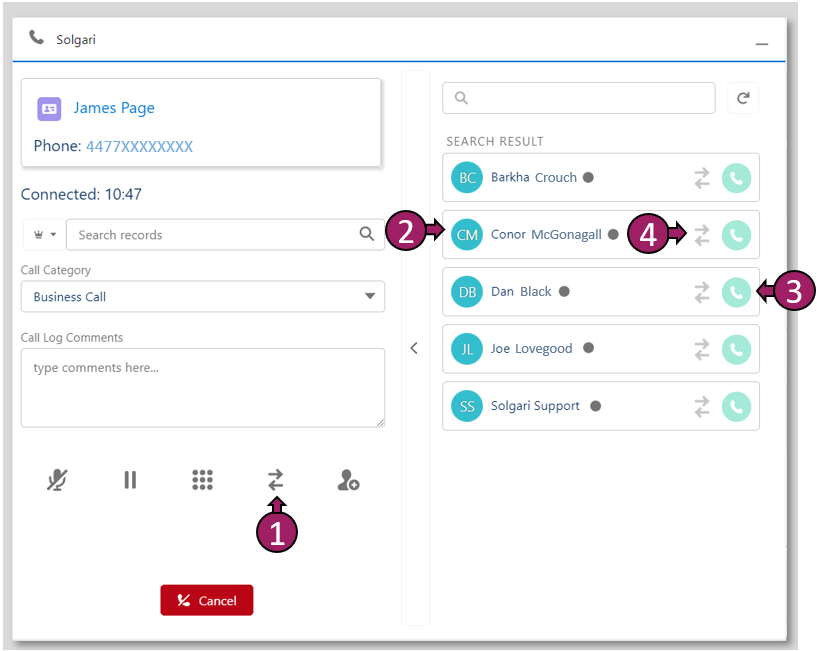The image size is (817, 651).
Task: Expand the crown record type selector
Action: tap(43, 235)
